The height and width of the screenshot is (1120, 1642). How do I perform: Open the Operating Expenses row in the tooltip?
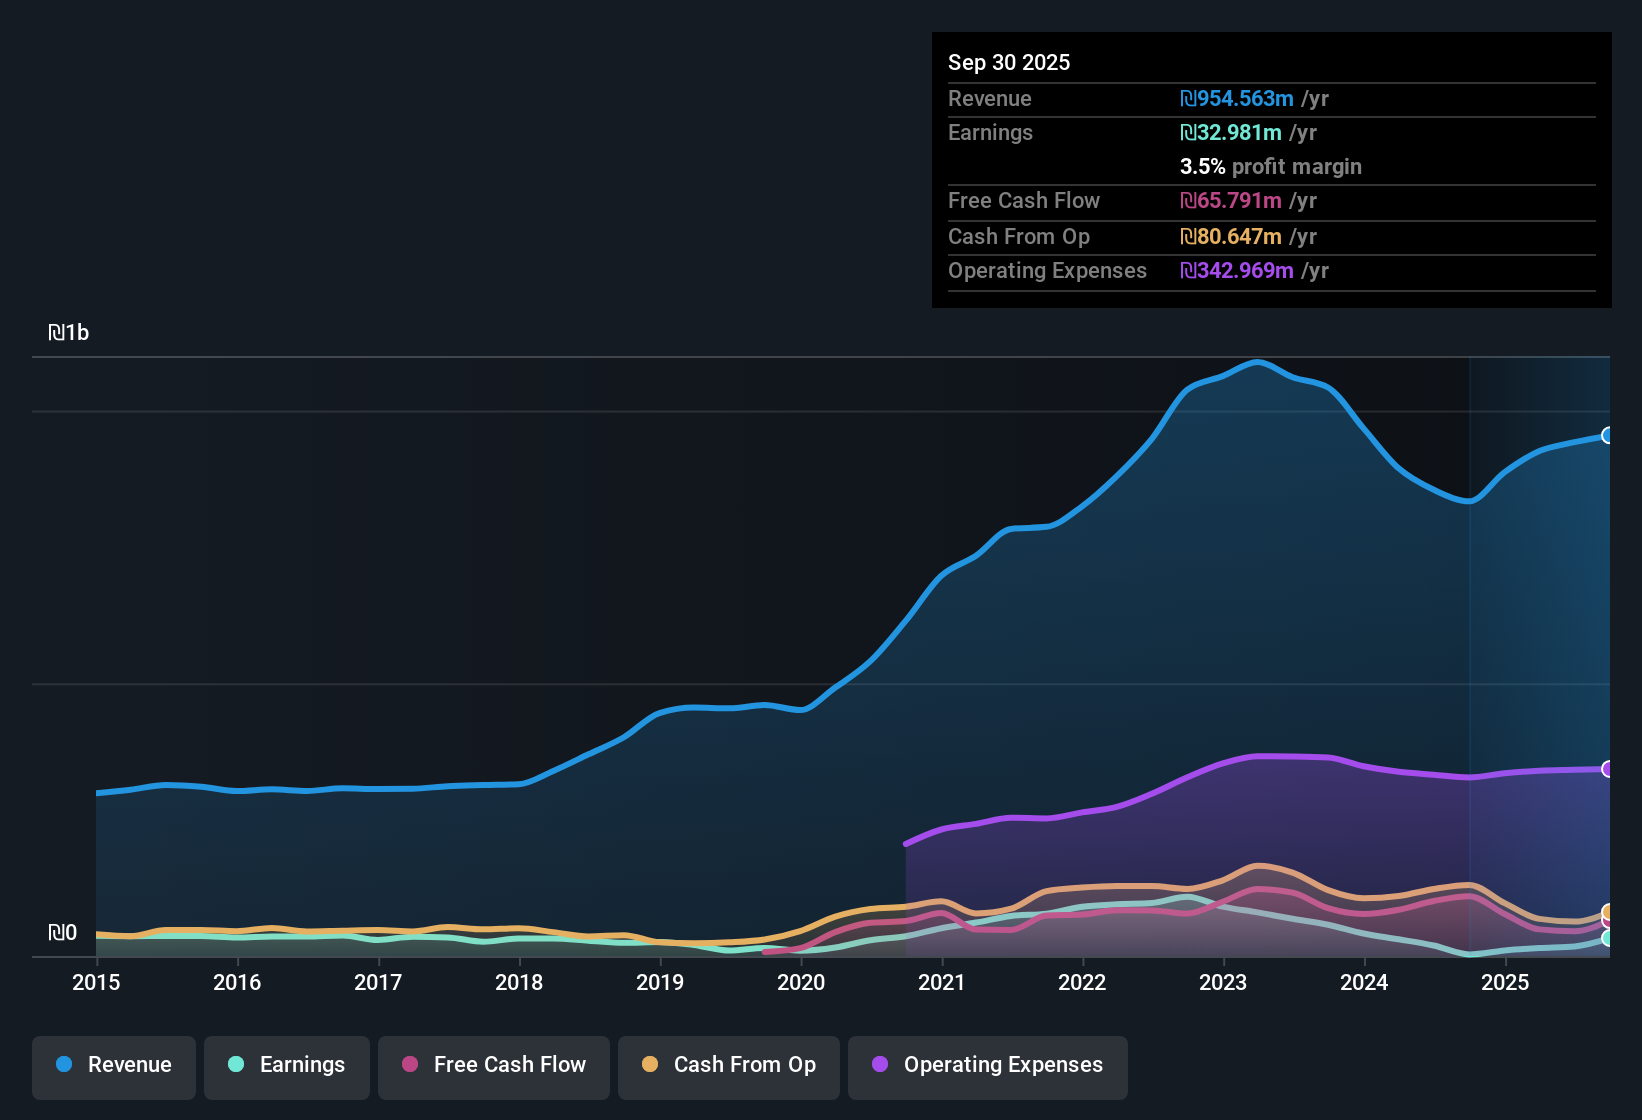point(1047,271)
